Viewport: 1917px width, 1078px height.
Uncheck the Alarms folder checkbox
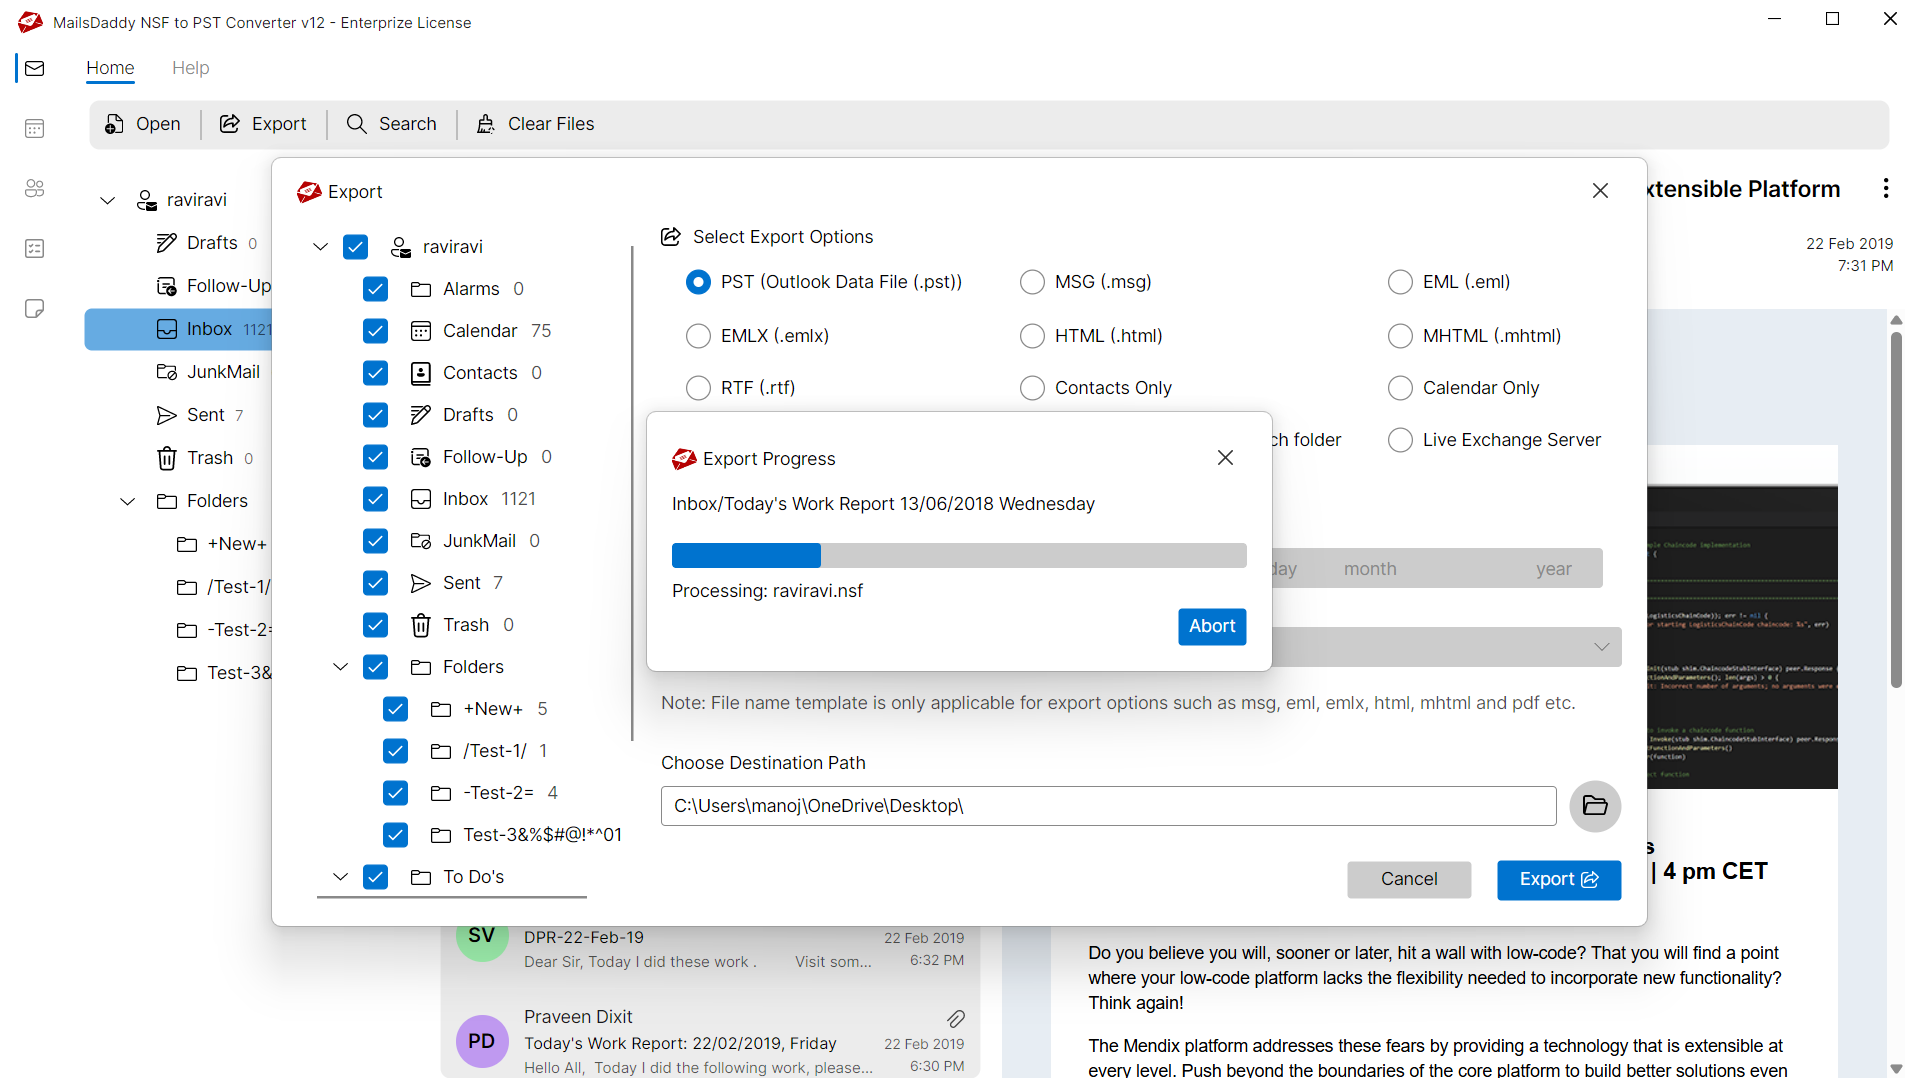[375, 289]
